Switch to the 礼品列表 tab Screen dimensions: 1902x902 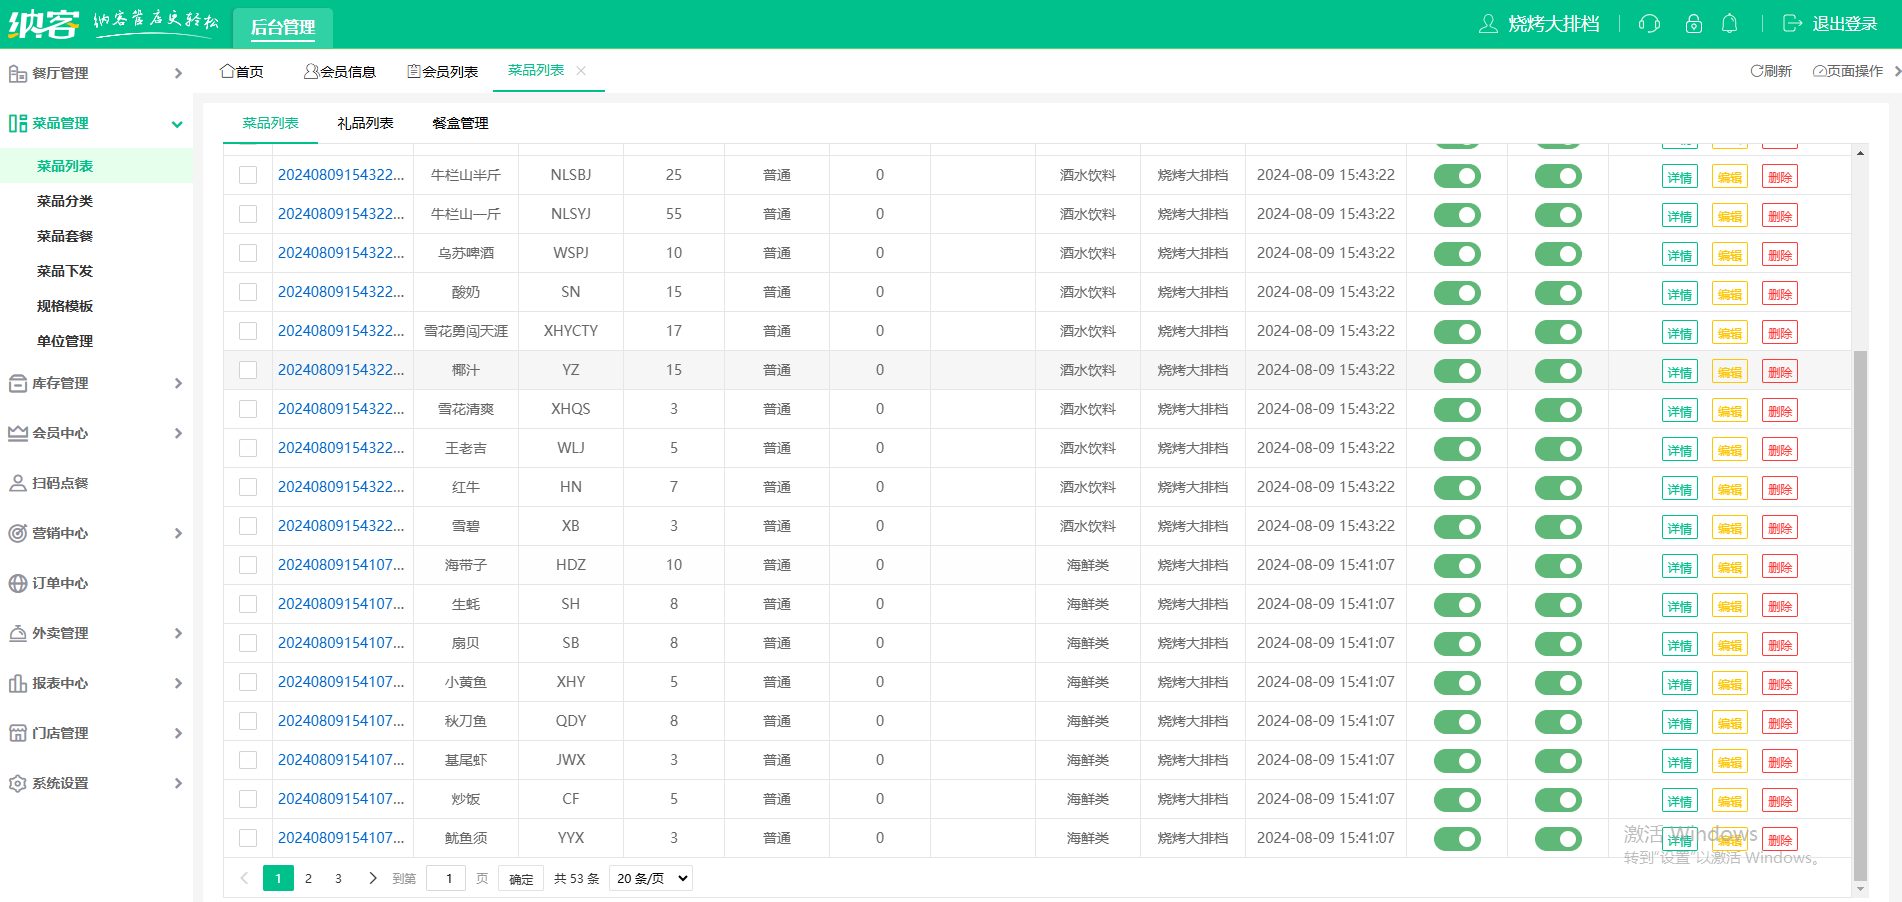pyautogui.click(x=365, y=123)
